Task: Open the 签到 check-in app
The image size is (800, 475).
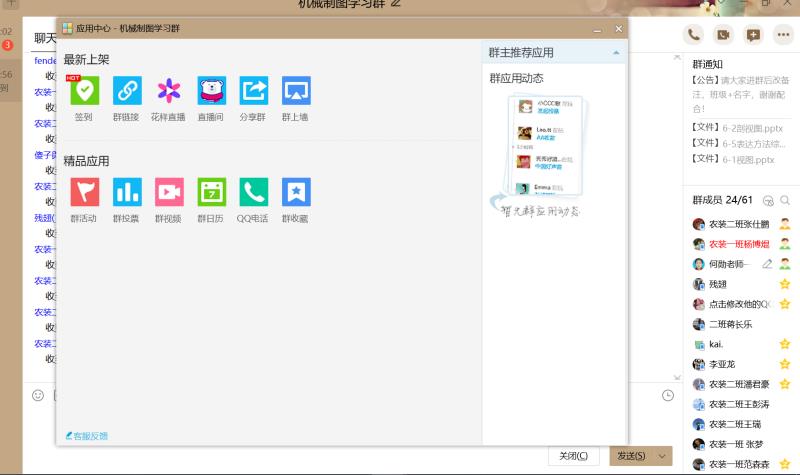Action: pos(85,92)
